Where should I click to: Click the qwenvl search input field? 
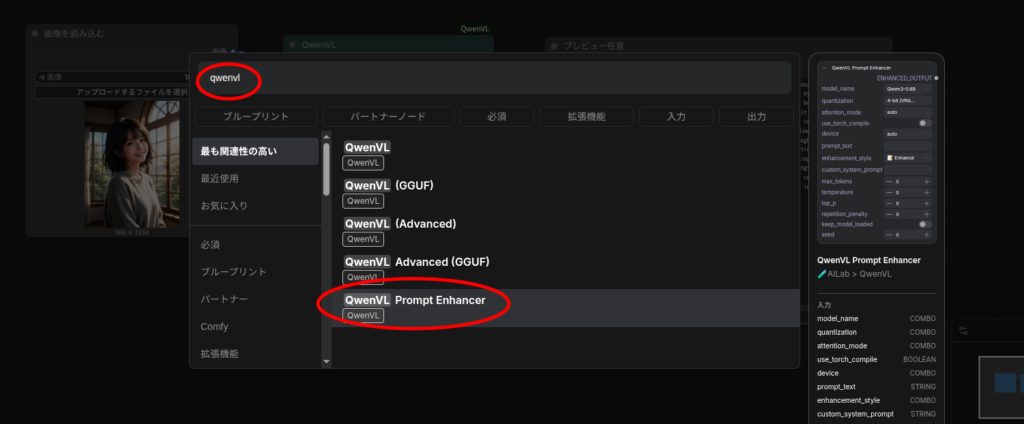(490, 78)
